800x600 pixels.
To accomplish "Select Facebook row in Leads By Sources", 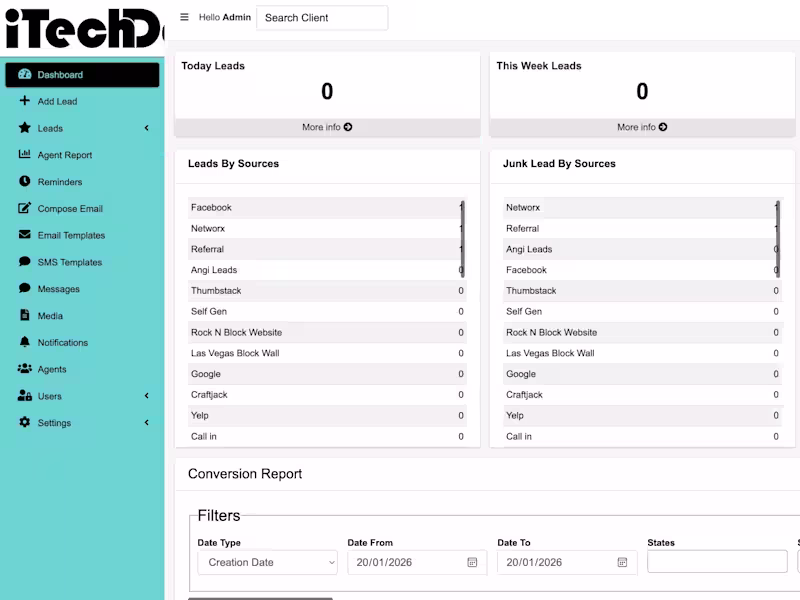I will 327,208.
